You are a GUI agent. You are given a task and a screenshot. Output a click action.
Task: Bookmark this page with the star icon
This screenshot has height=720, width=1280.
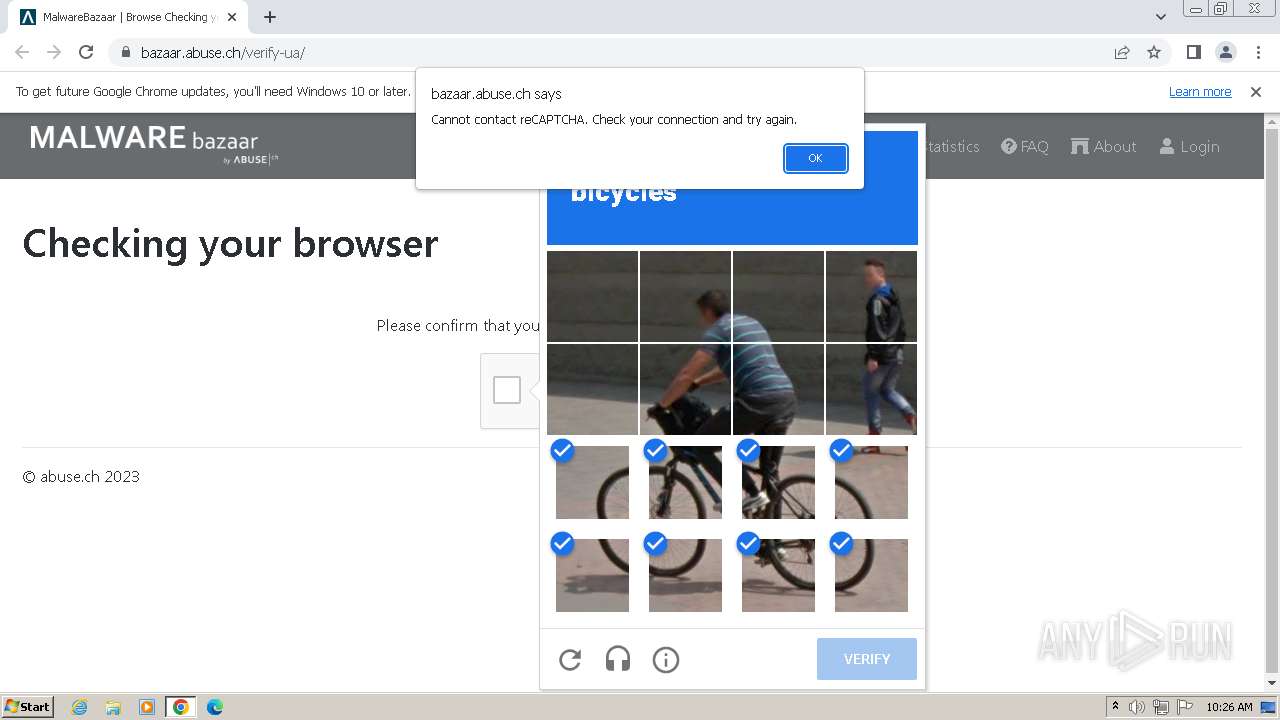(1154, 52)
